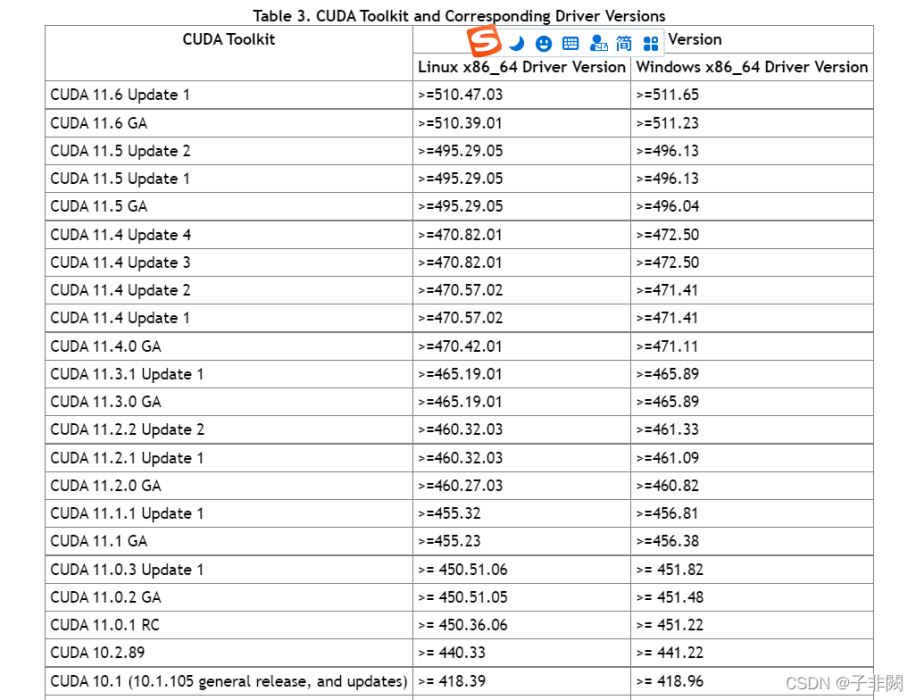The image size is (916, 700).
Task: Select the 'CUDA 11.2.2 Update 2' cell
Action: (x=228, y=429)
